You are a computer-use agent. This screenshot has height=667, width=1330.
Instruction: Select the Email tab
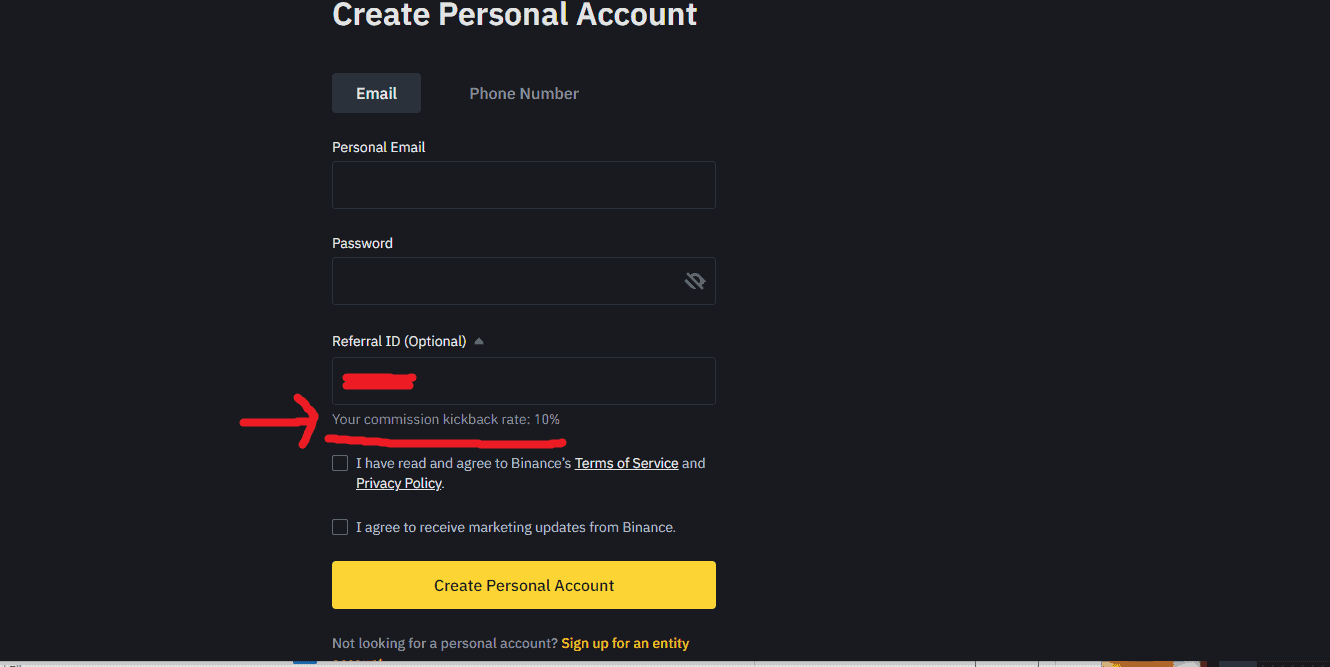[x=376, y=93]
